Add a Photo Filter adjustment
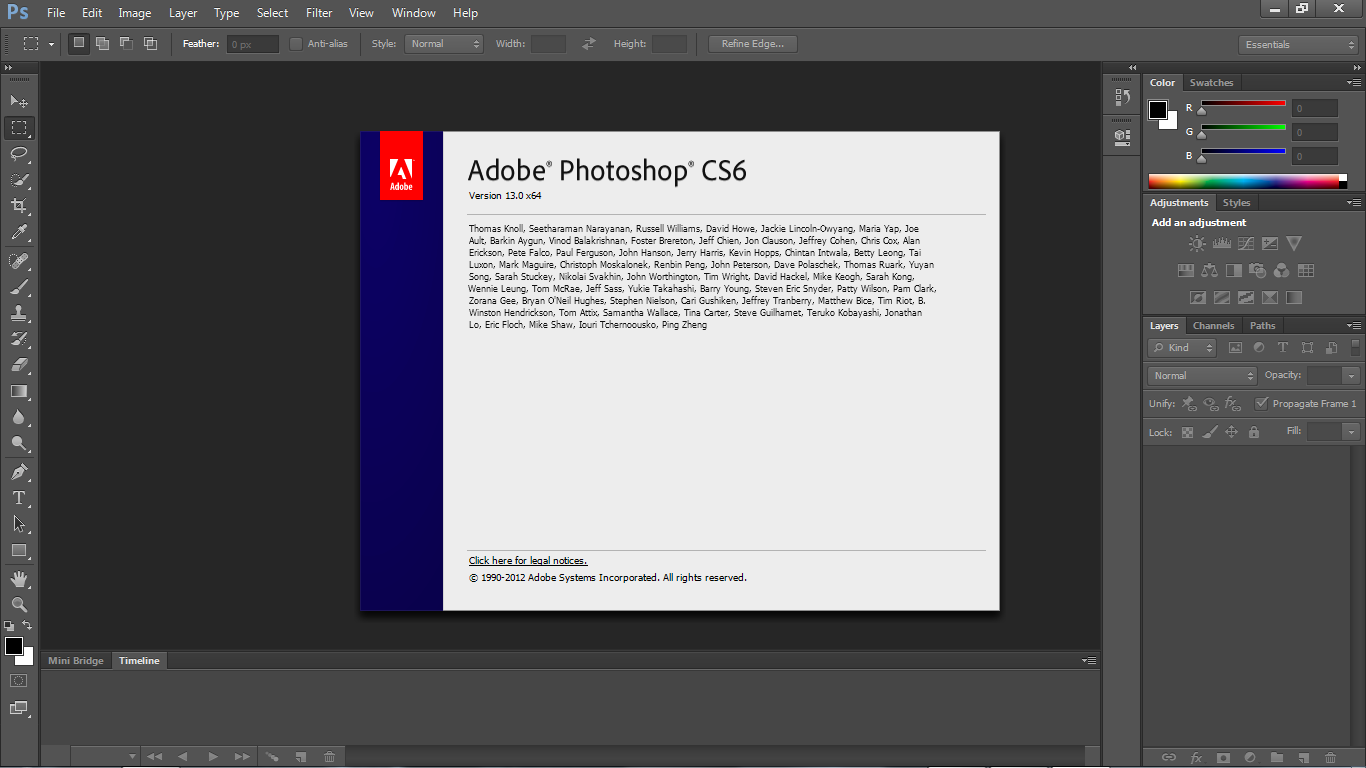Screen dimensions: 1366x768 (x=1258, y=270)
